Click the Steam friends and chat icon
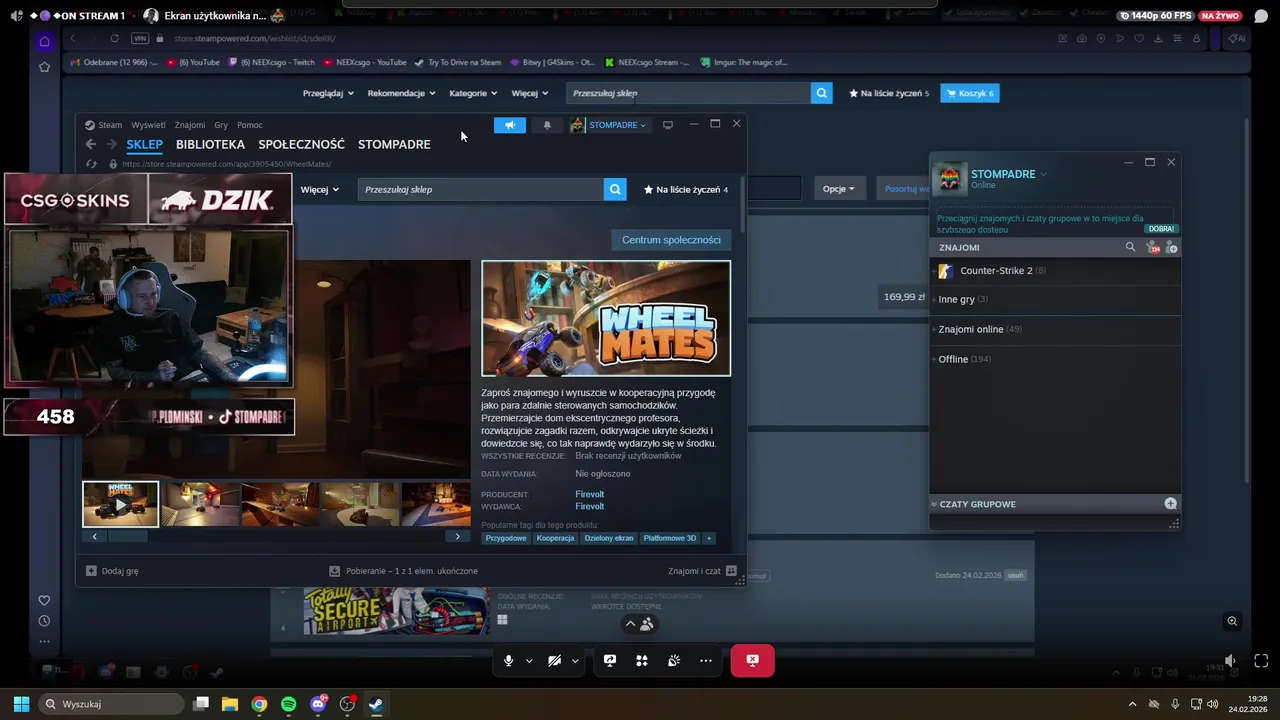1280x720 pixels. click(731, 571)
